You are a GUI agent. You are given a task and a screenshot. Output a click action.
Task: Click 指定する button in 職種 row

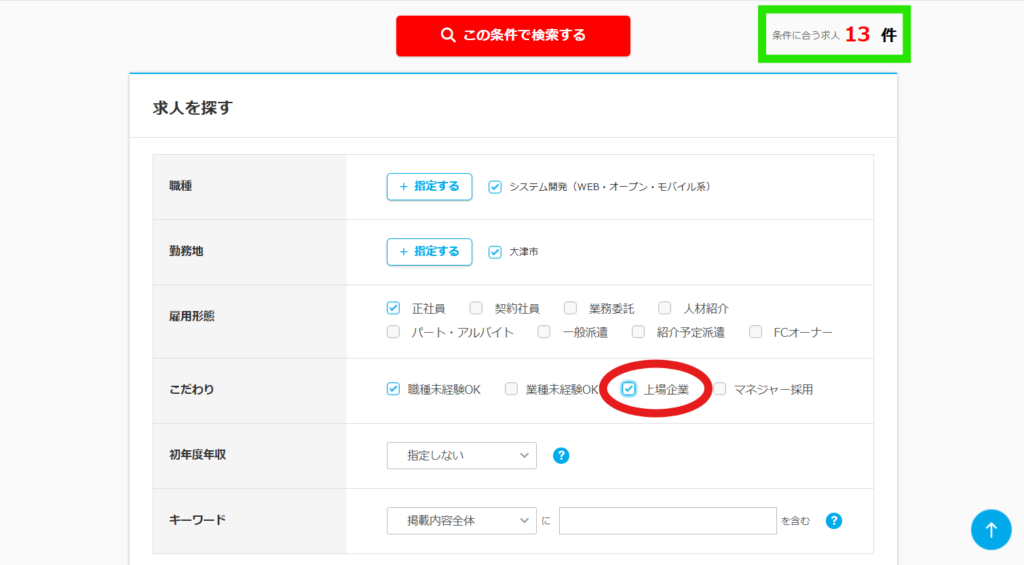pyautogui.click(x=429, y=187)
